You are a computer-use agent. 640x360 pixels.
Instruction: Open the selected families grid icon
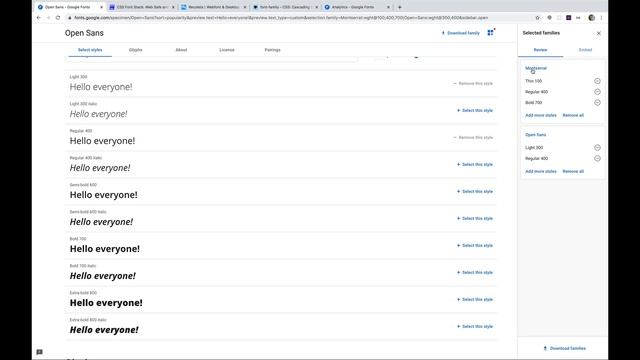point(490,33)
